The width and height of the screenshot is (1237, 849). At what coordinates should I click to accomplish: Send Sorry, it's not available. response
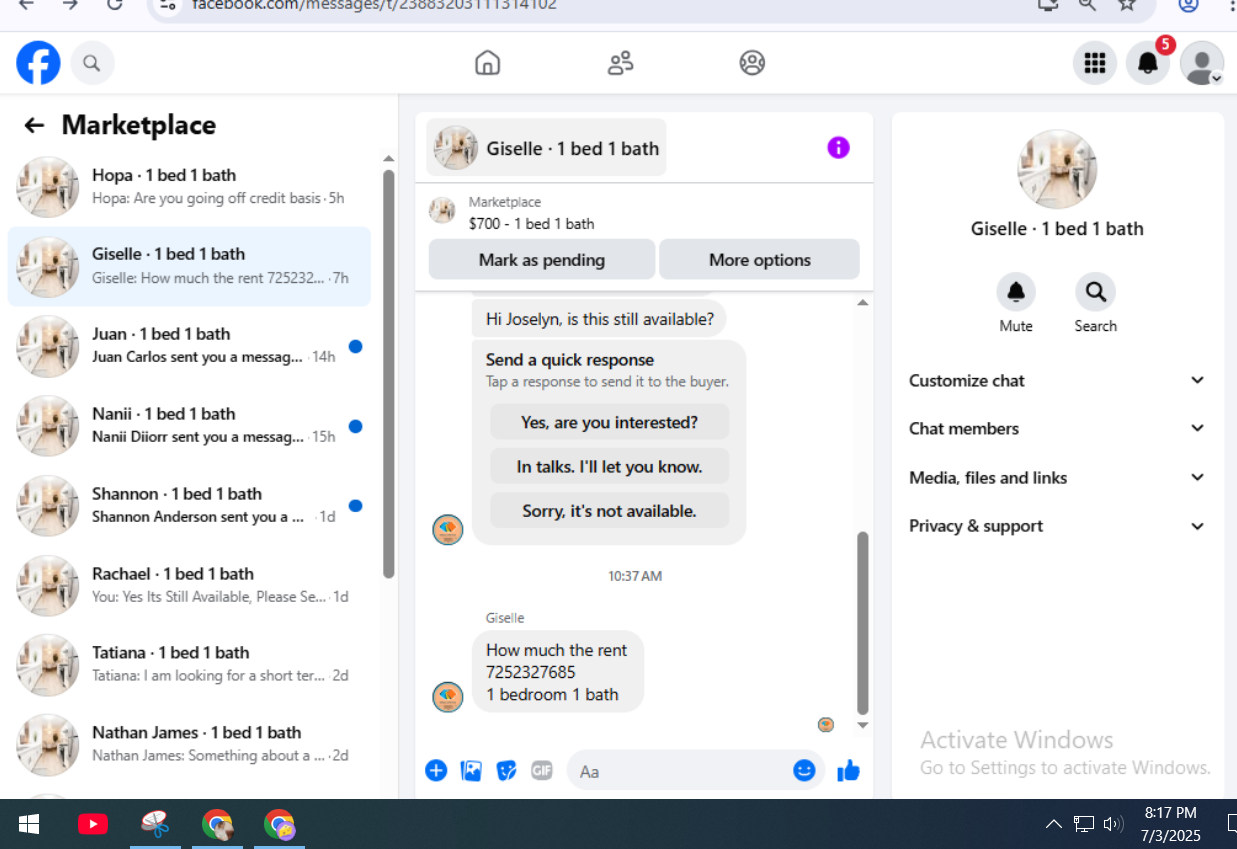tap(609, 510)
